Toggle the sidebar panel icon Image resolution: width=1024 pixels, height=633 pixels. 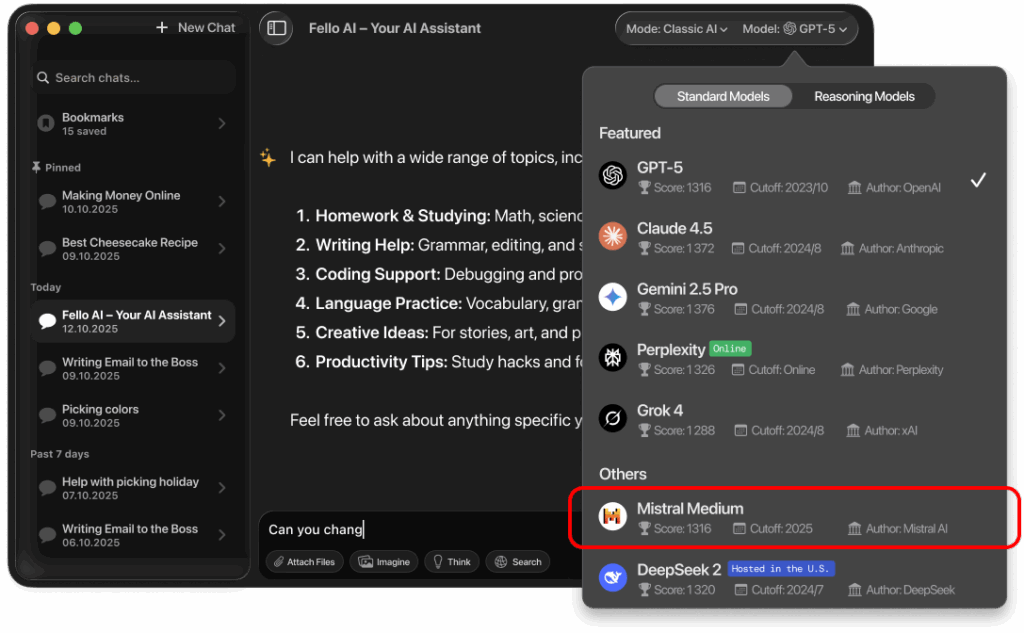tap(276, 28)
